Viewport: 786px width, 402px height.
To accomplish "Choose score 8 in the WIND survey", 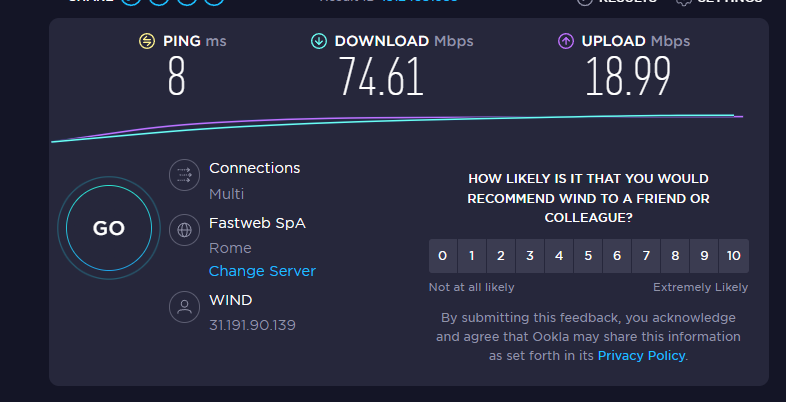I will [675, 256].
